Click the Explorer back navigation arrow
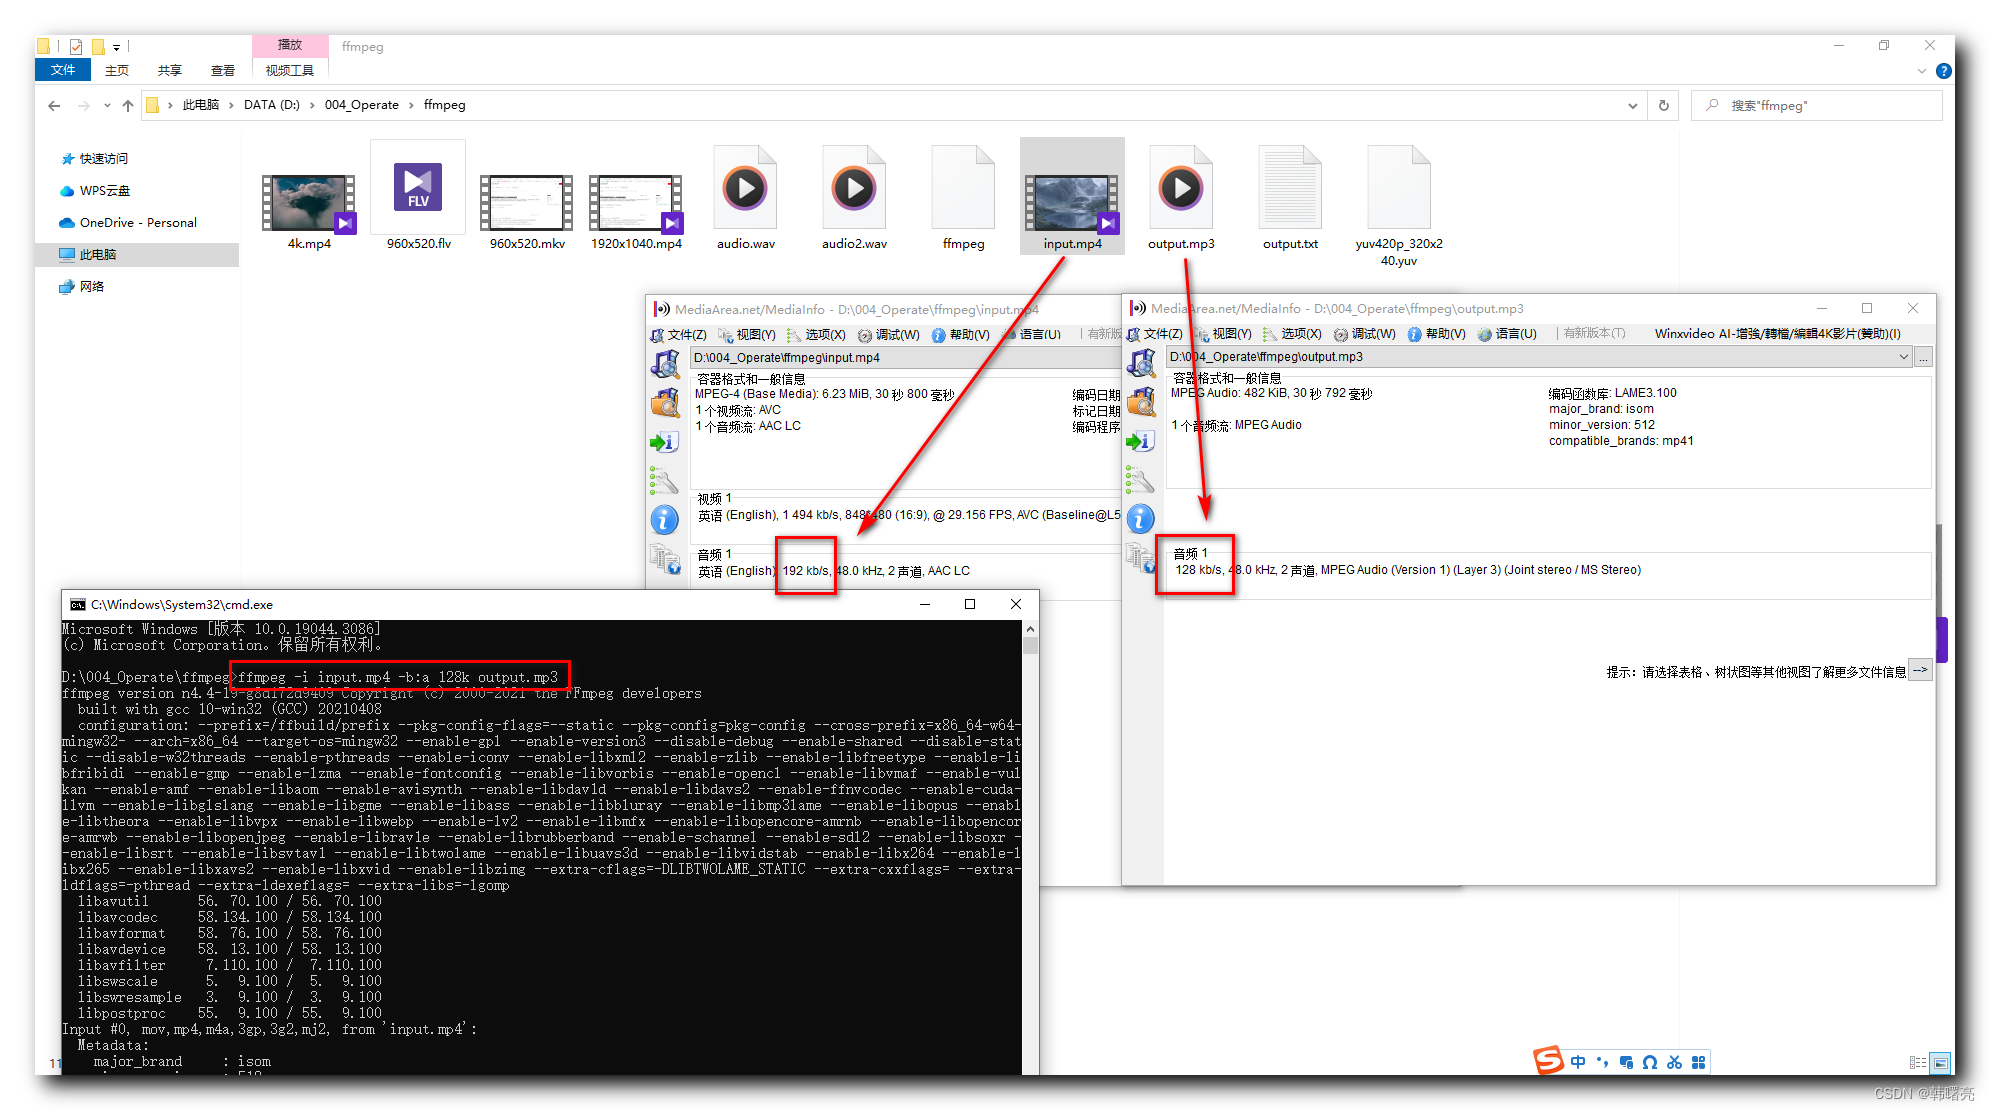The width and height of the screenshot is (1990, 1110). (54, 105)
